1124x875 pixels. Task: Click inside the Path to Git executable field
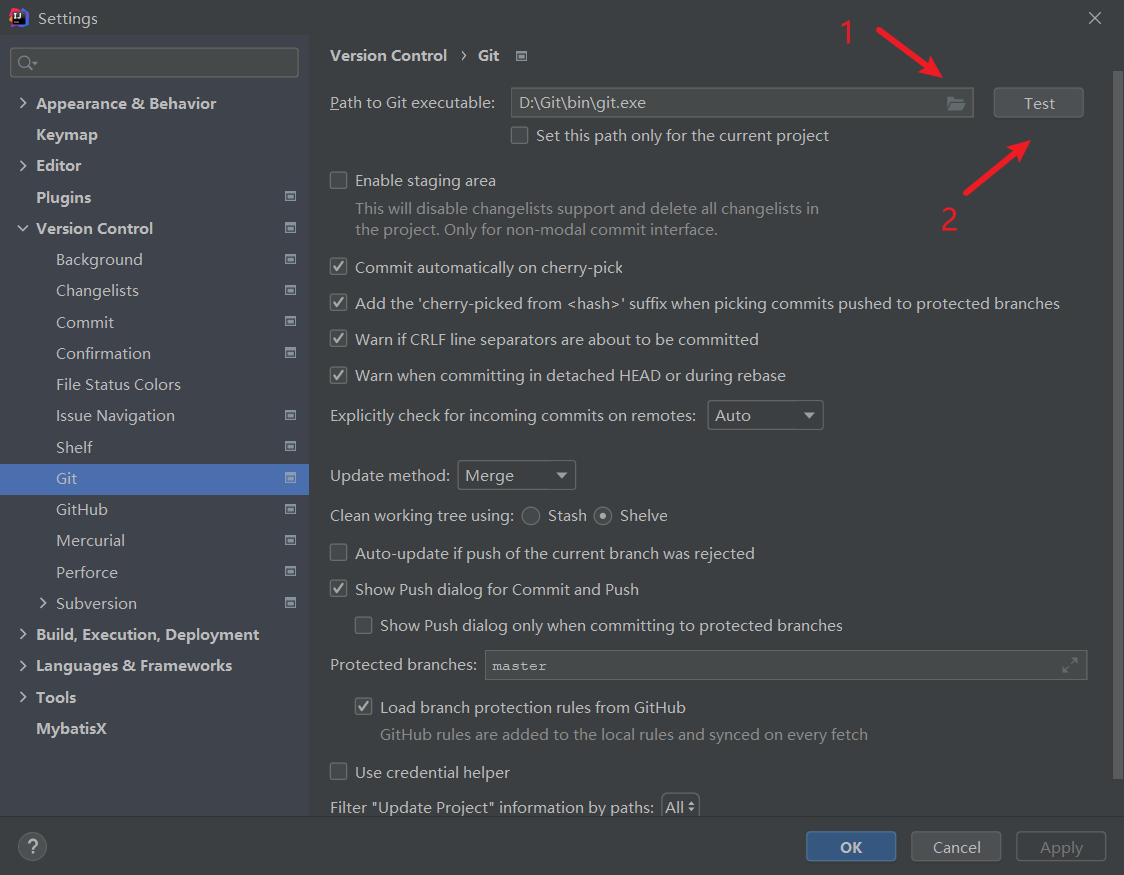tap(725, 103)
